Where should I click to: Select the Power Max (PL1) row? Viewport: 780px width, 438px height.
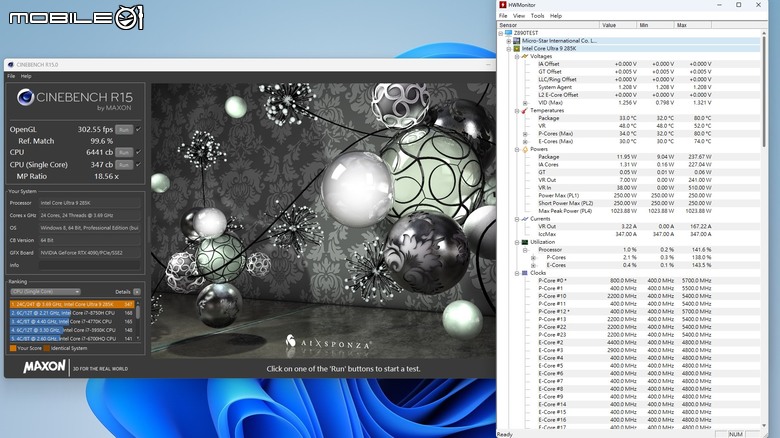pyautogui.click(x=629, y=196)
